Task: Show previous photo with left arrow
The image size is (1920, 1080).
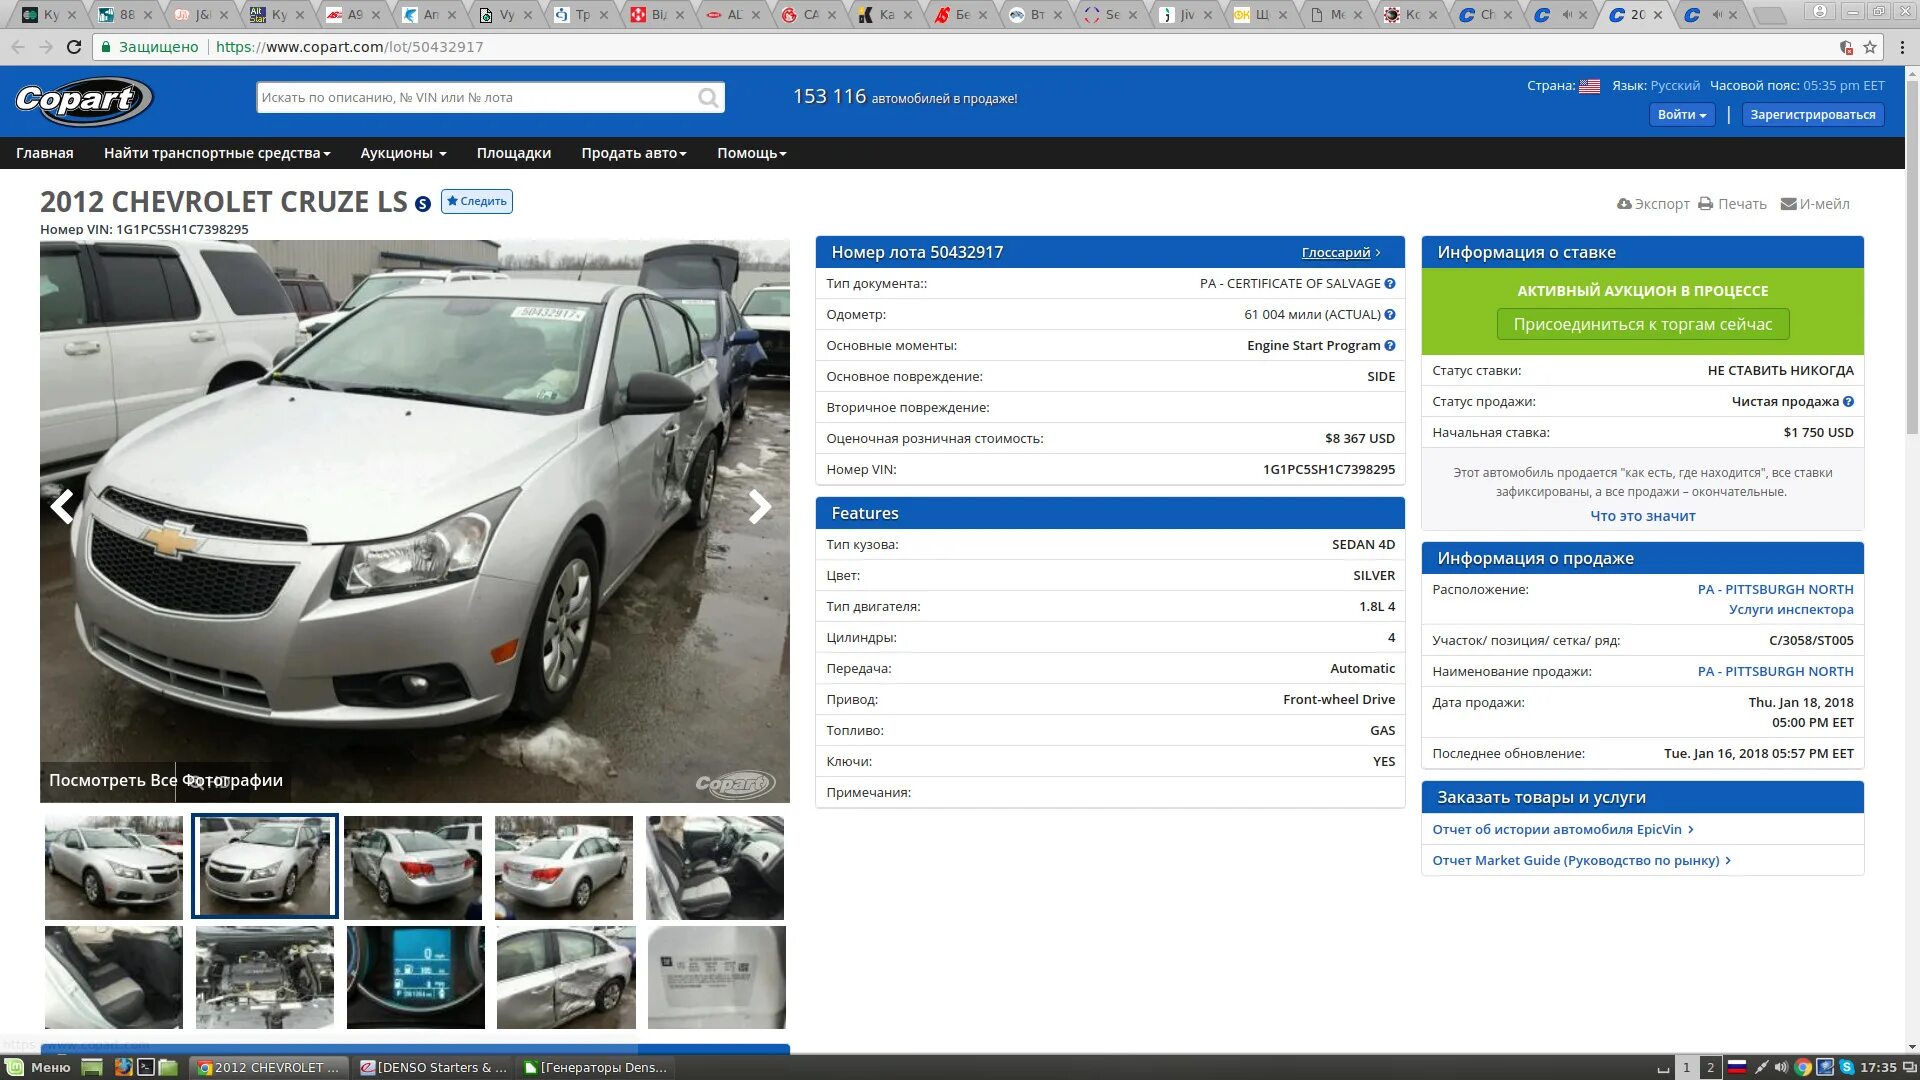Action: [62, 507]
